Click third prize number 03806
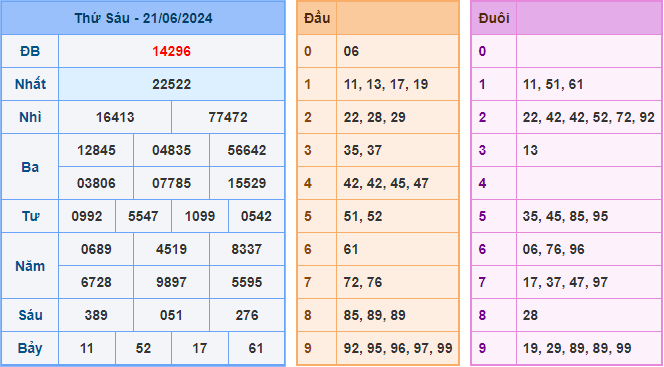Viewport: 664px width, 367px height. click(96, 183)
